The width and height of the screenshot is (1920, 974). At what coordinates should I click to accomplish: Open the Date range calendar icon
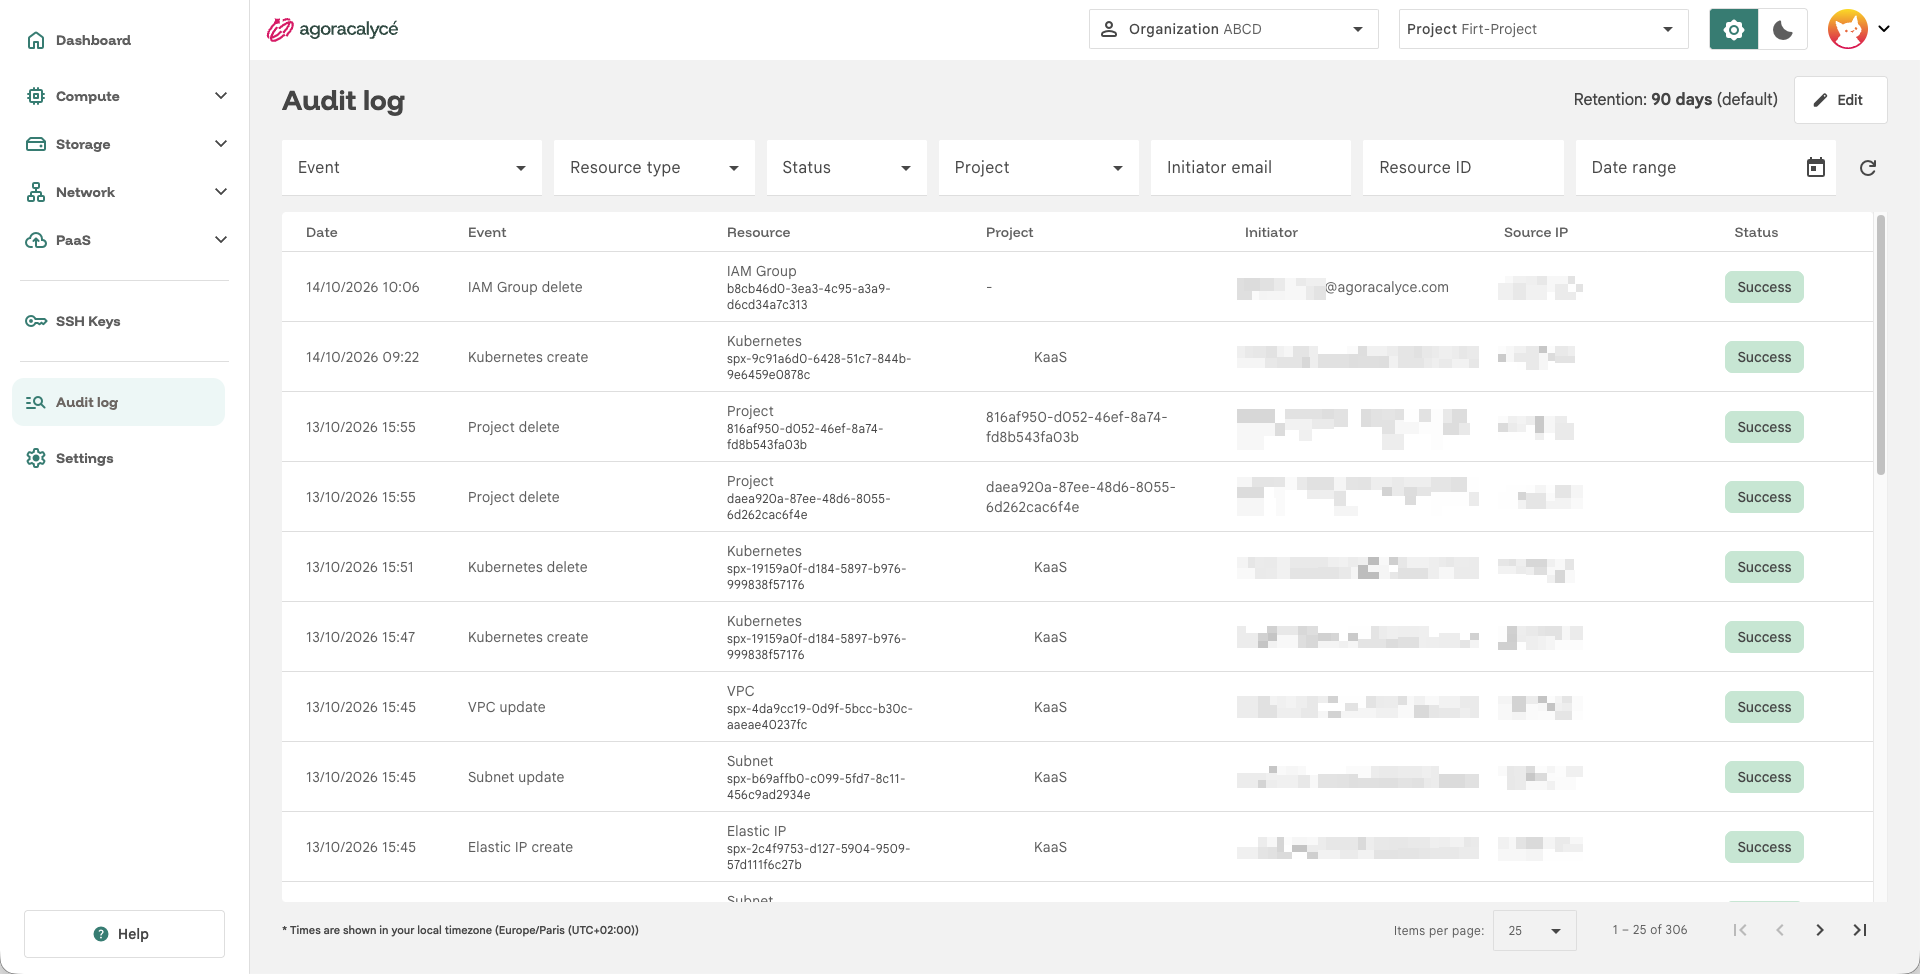pyautogui.click(x=1816, y=167)
